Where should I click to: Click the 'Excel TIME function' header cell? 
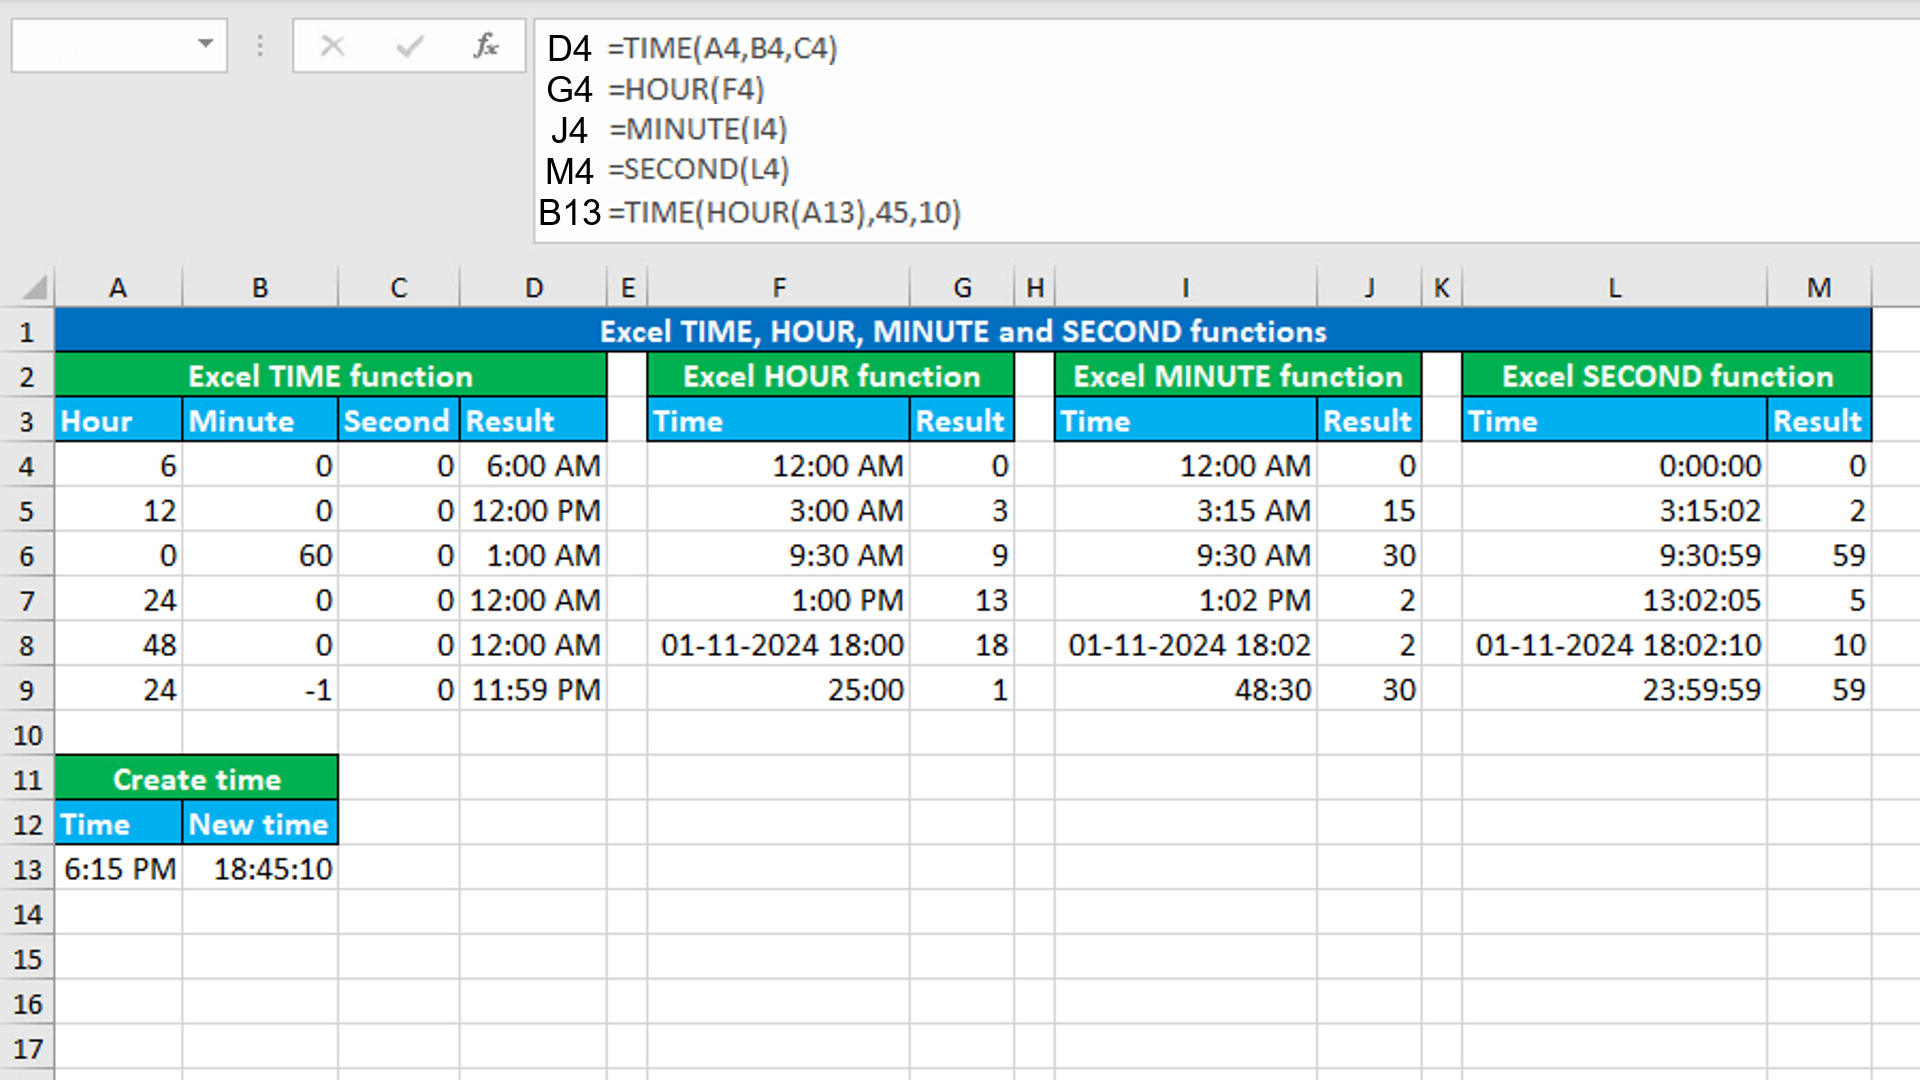331,376
